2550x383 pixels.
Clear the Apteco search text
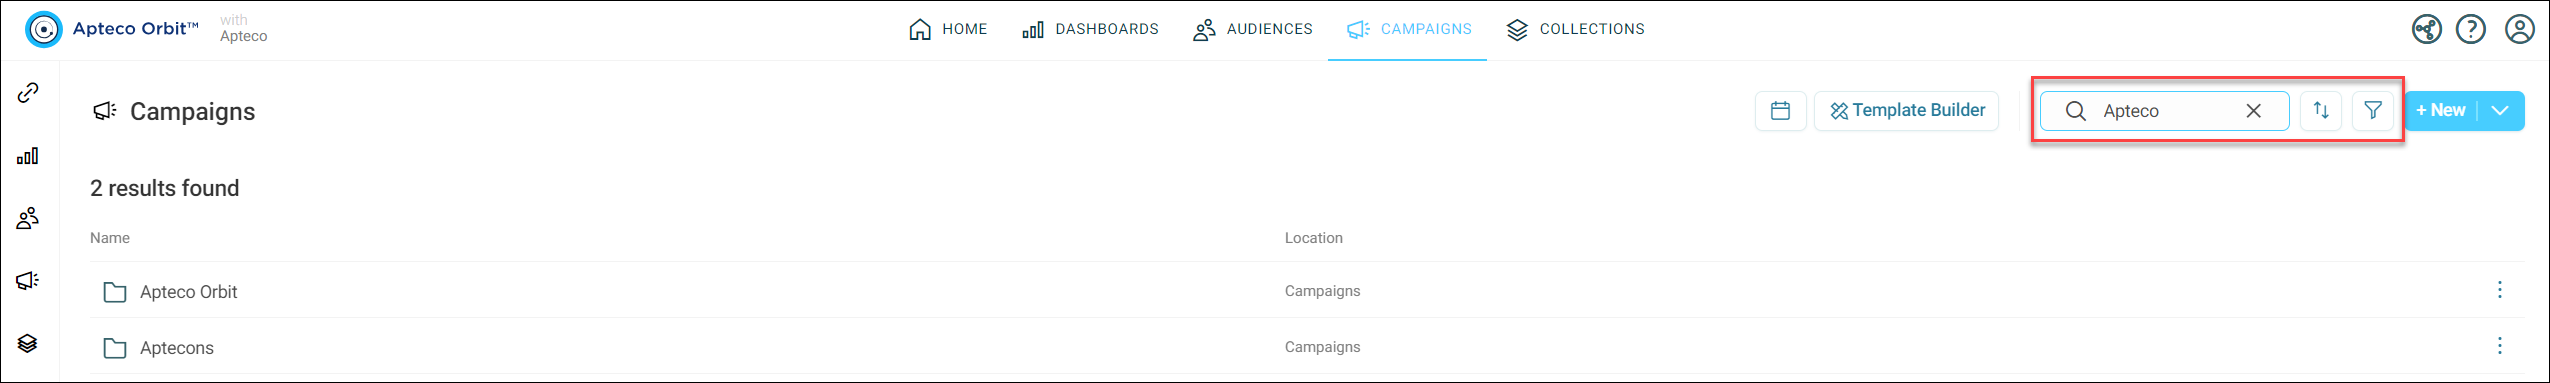tap(2253, 111)
